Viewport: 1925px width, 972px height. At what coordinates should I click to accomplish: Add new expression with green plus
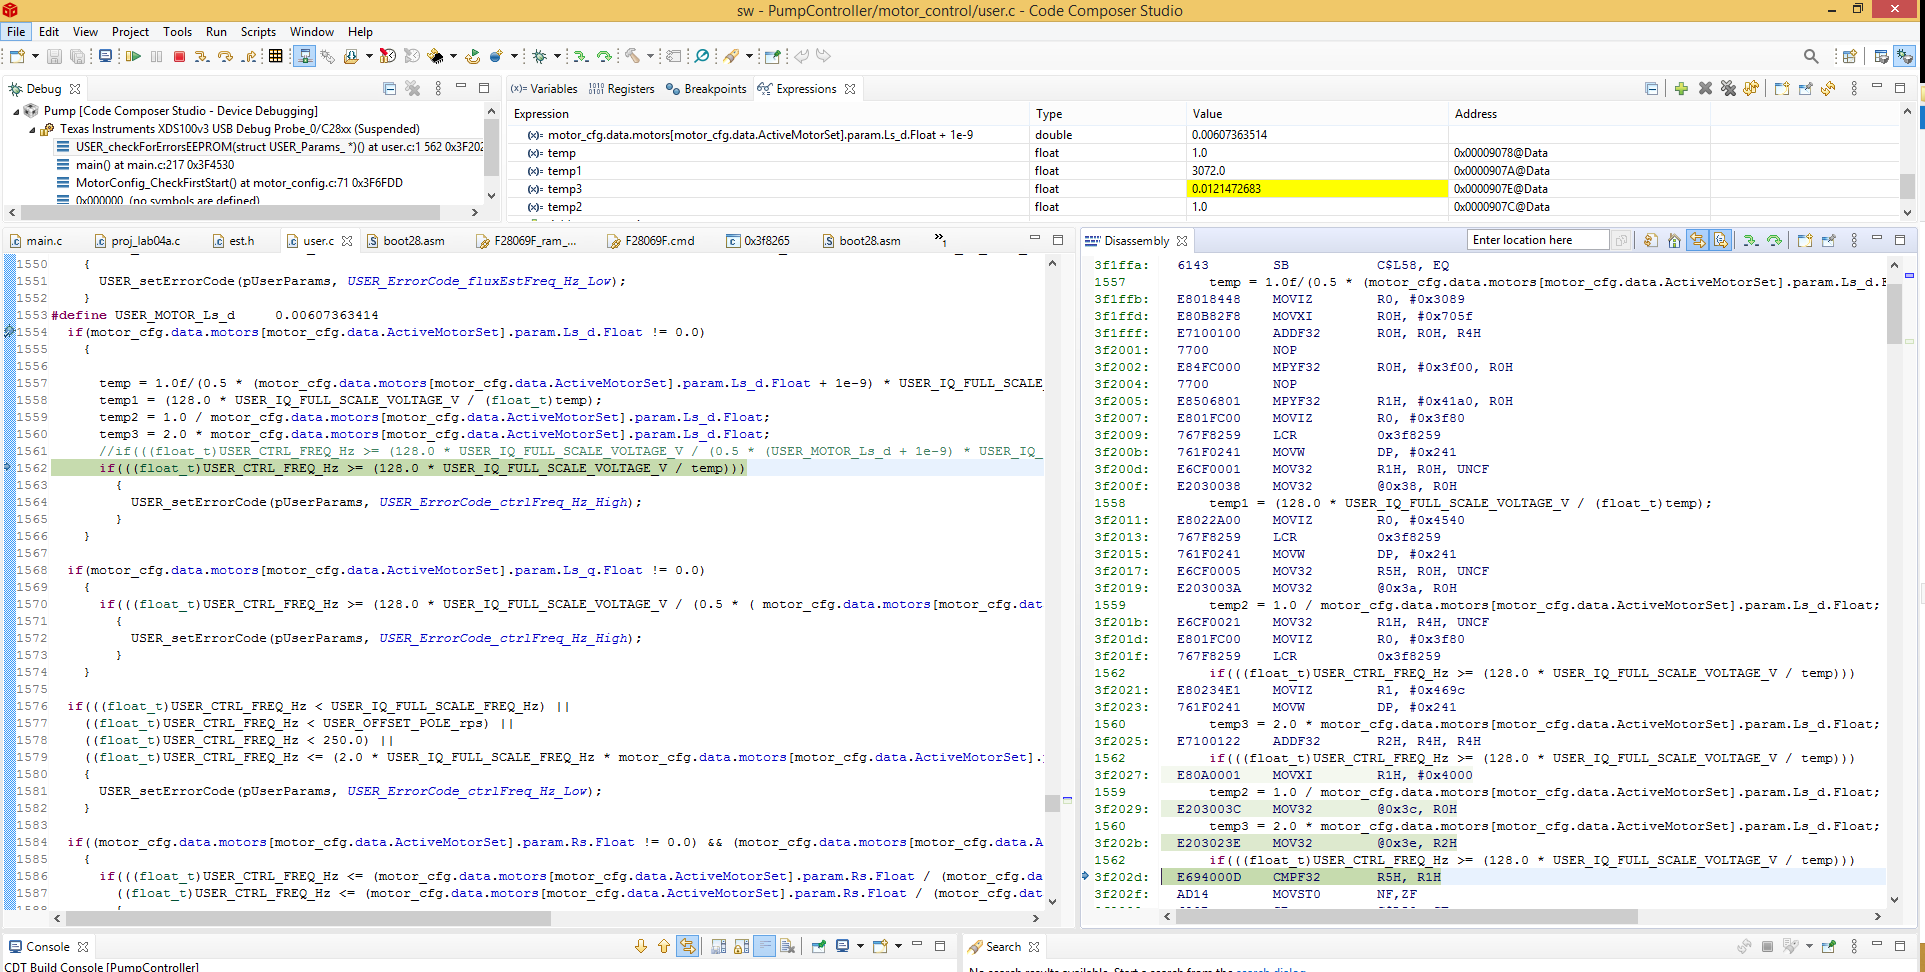pos(1681,89)
